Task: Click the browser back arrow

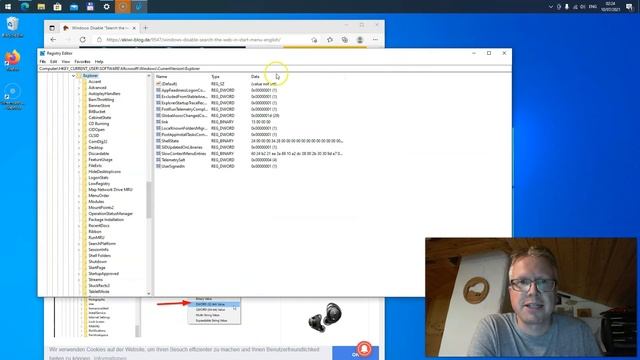Action: tap(53, 40)
